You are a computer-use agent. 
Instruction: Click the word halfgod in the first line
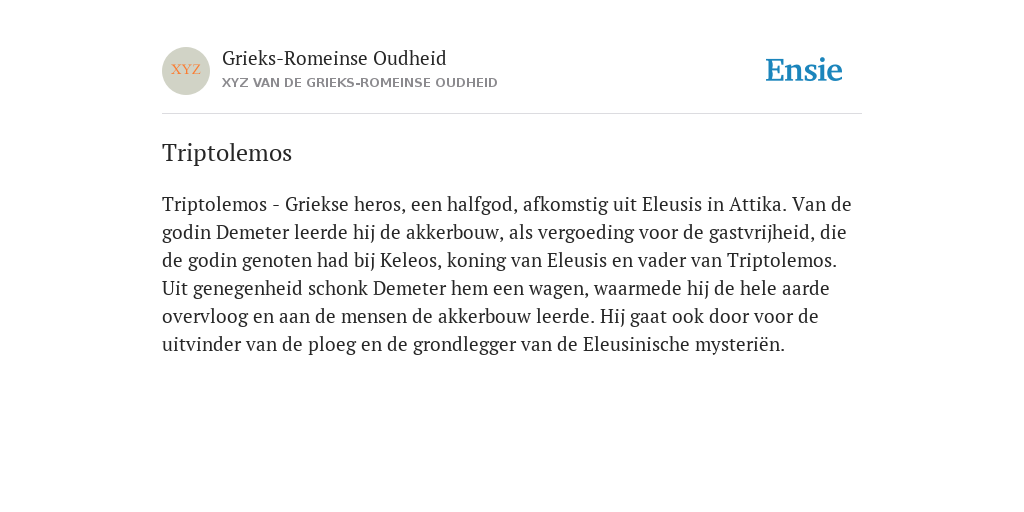482,204
